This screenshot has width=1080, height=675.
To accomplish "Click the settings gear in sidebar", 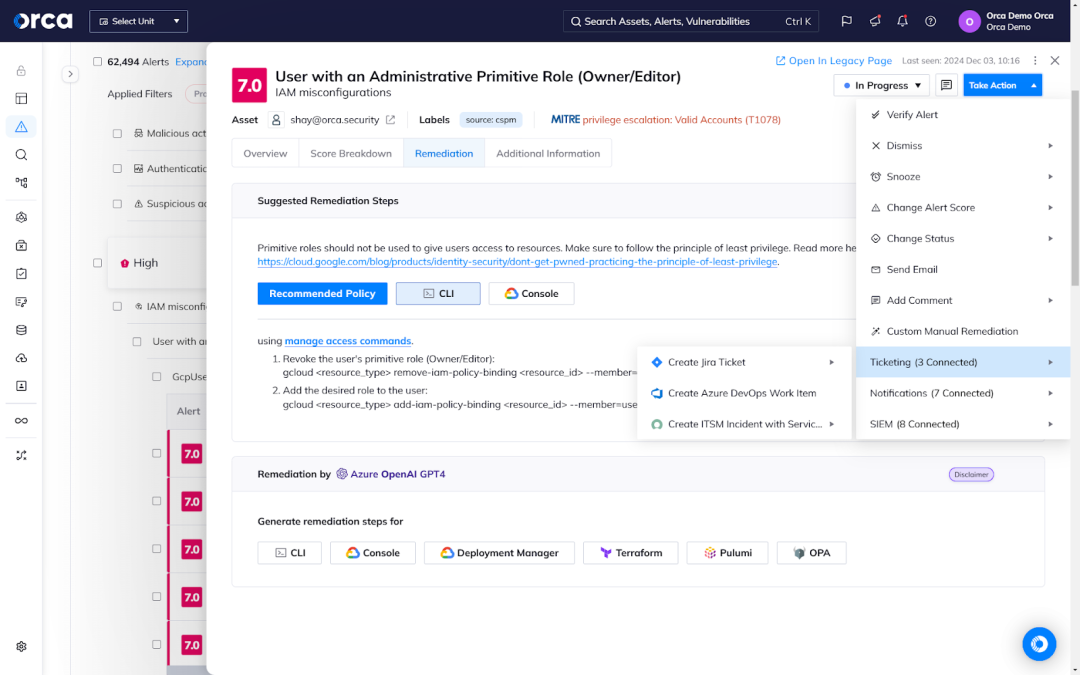I will click(21, 647).
